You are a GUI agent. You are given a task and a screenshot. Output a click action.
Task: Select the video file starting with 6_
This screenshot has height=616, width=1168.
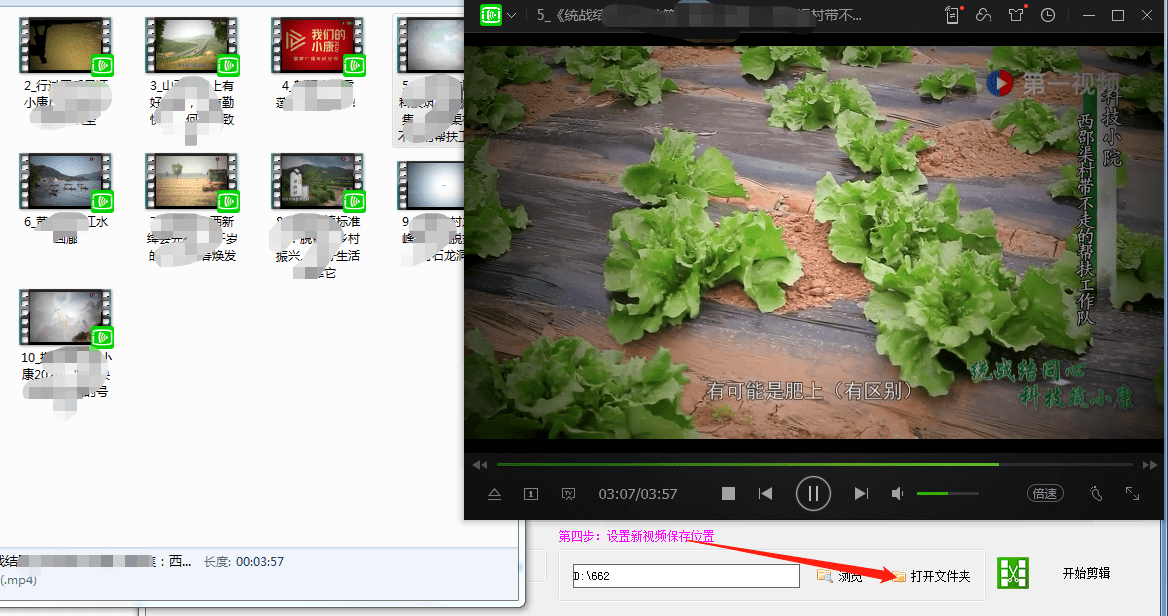click(x=66, y=200)
